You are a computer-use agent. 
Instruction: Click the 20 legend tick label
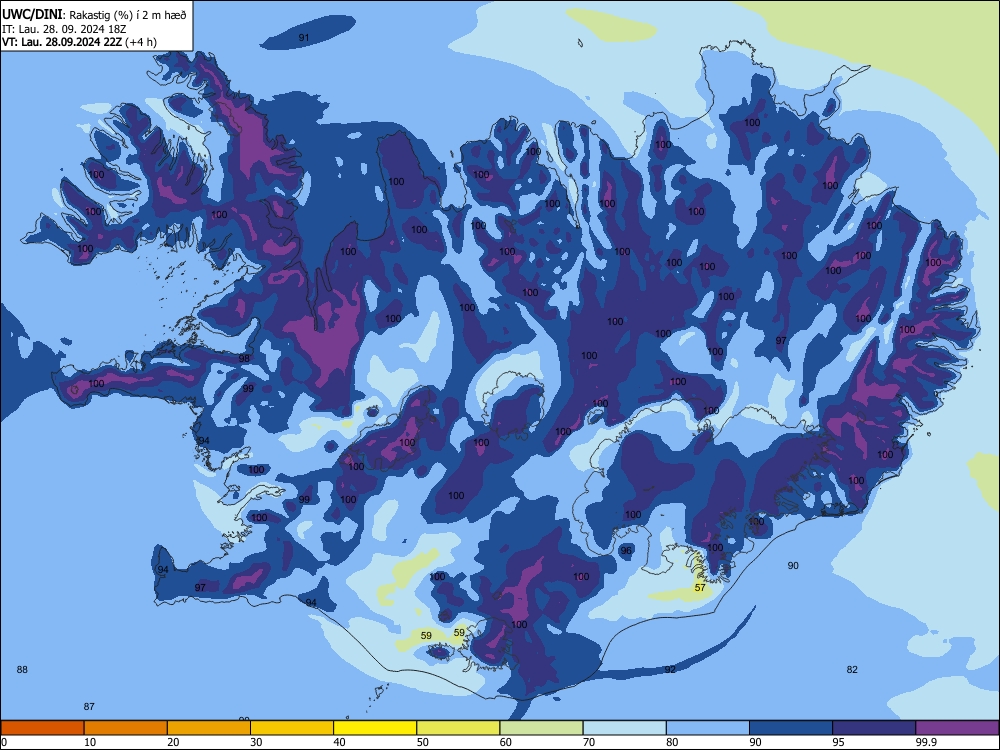(x=173, y=742)
